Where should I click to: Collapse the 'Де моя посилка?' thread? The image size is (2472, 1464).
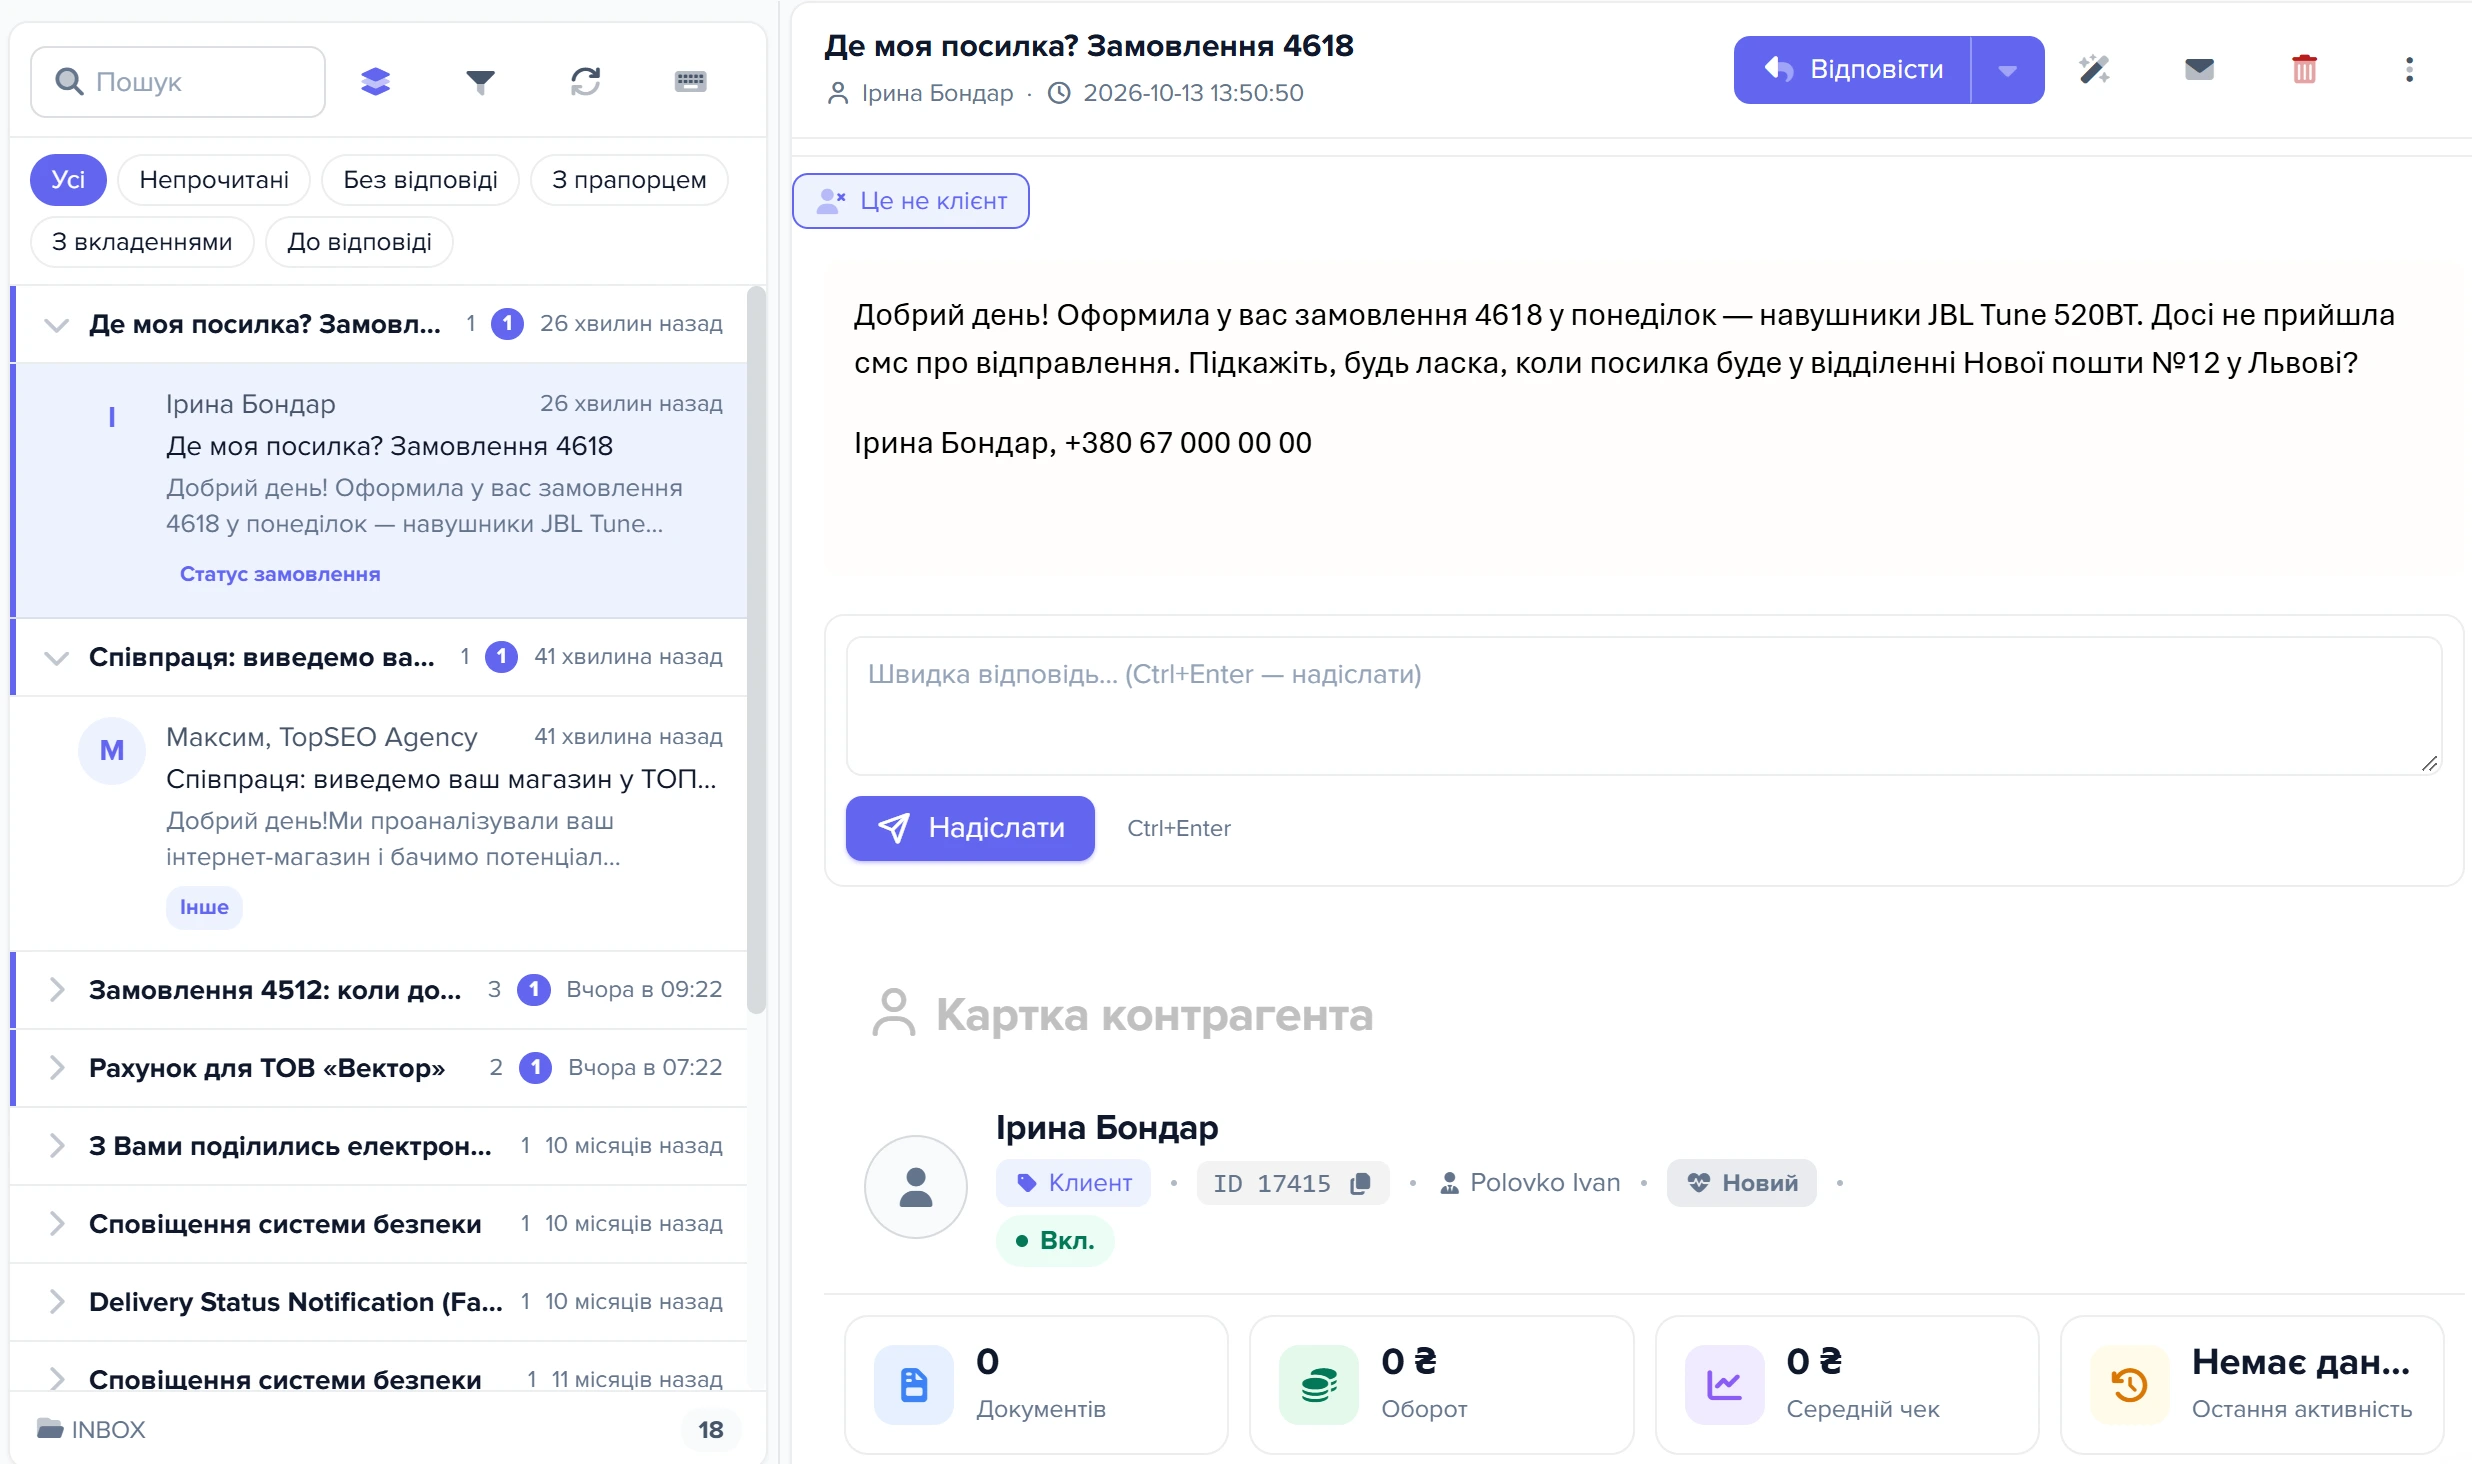[x=57, y=324]
